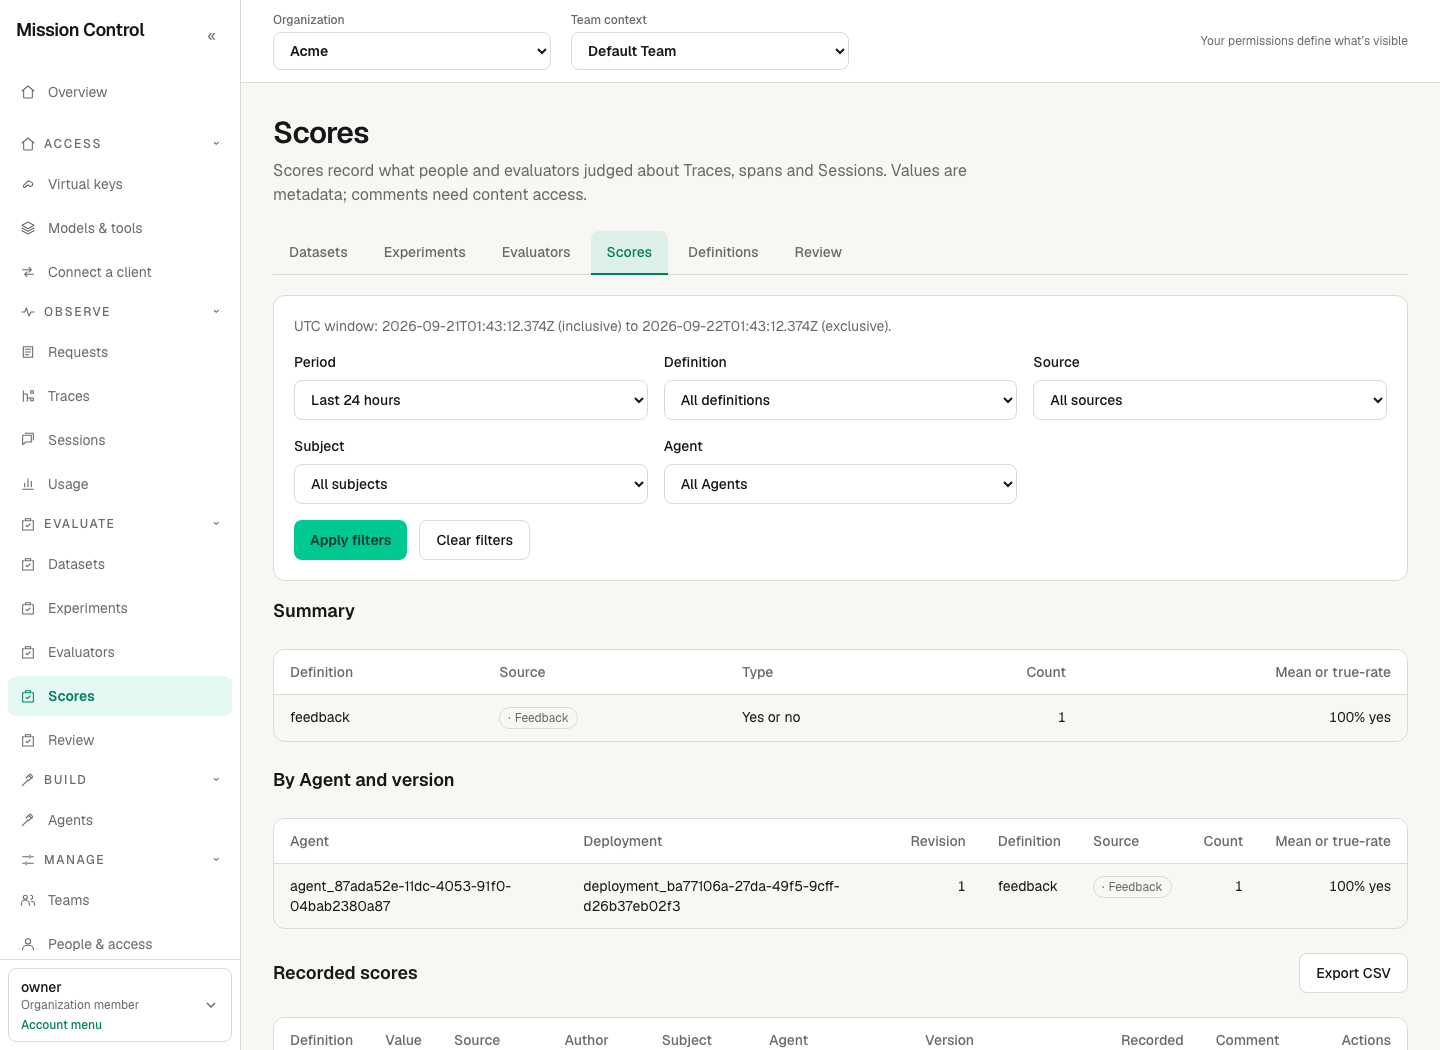
Task: Click the Experiments icon in the sidebar
Action: point(28,608)
